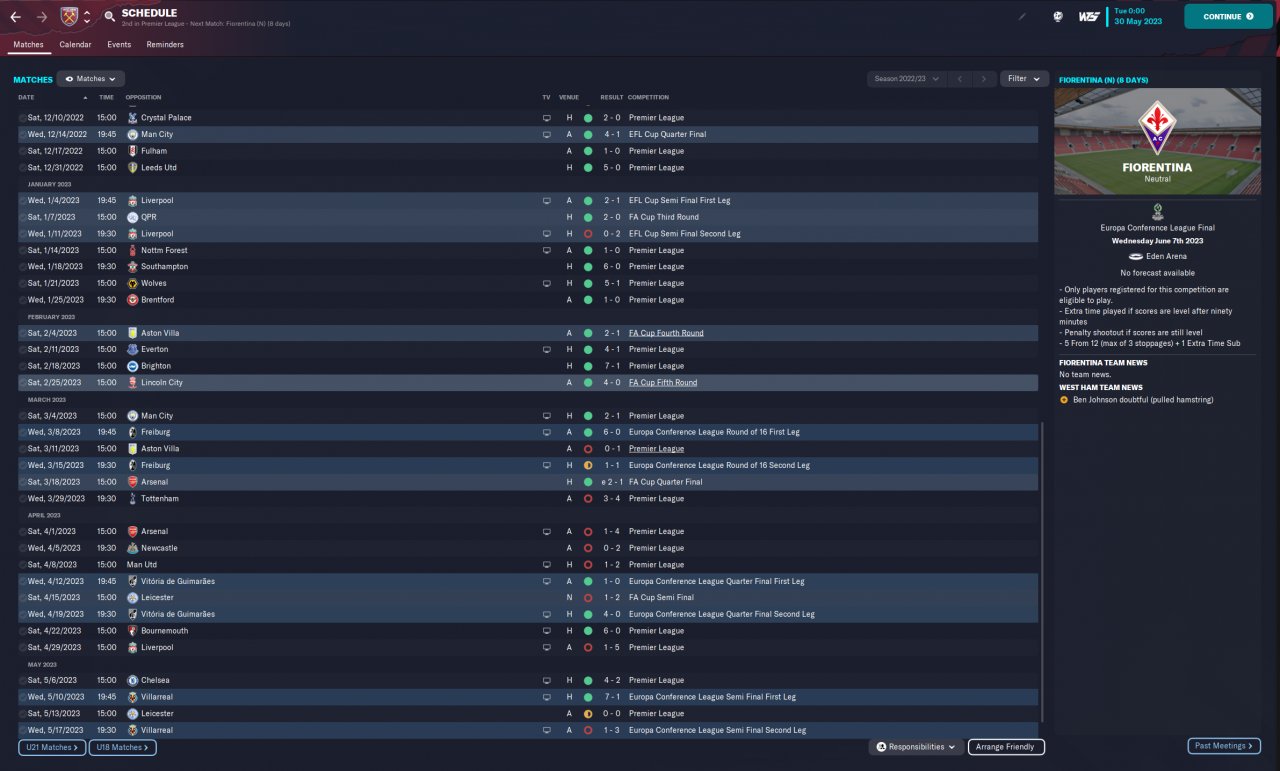Open the West Ham club crest

tap(68, 17)
